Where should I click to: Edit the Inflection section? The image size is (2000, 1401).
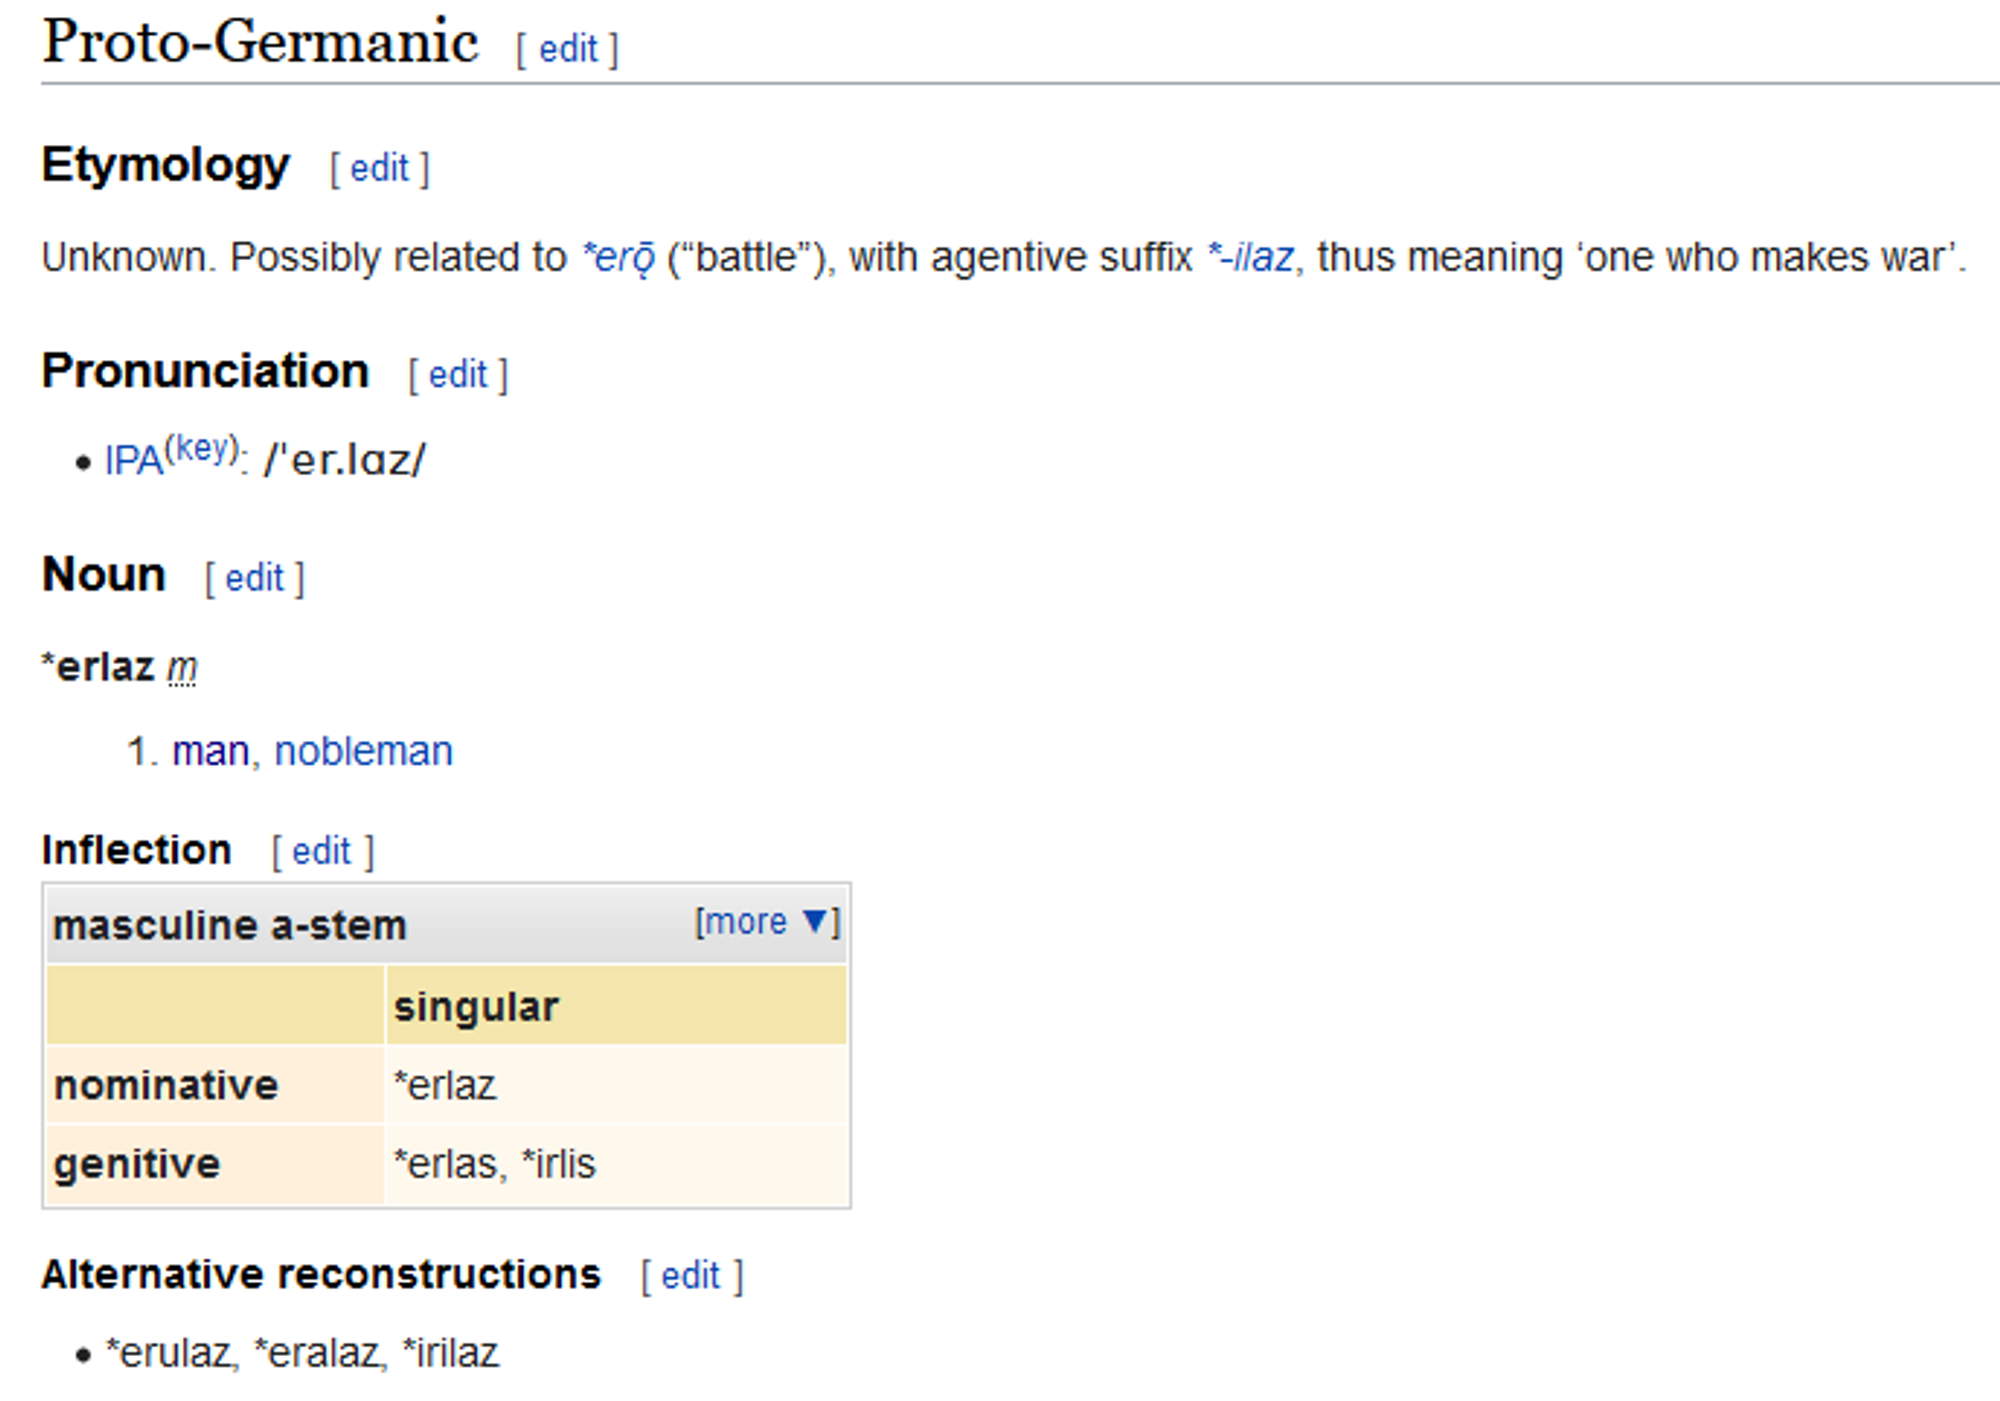tap(321, 852)
